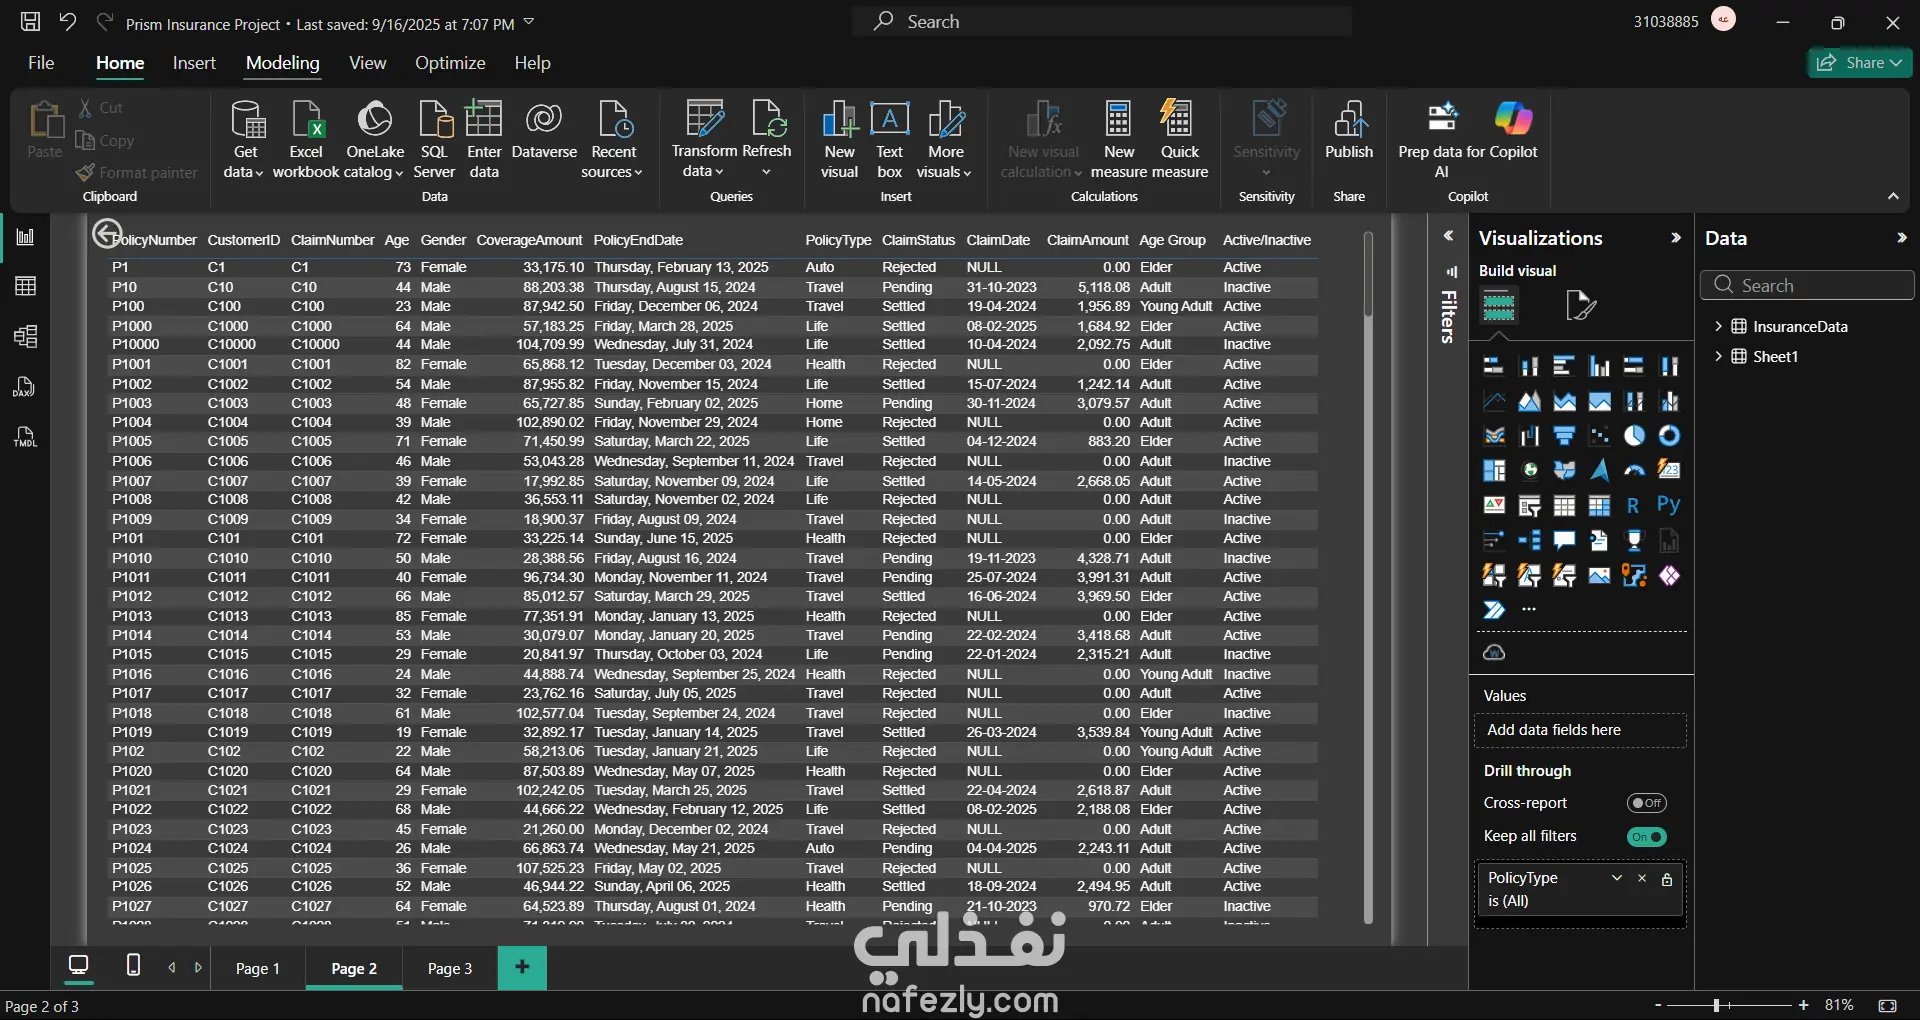
Task: Select the line chart visual
Action: coord(1494,401)
